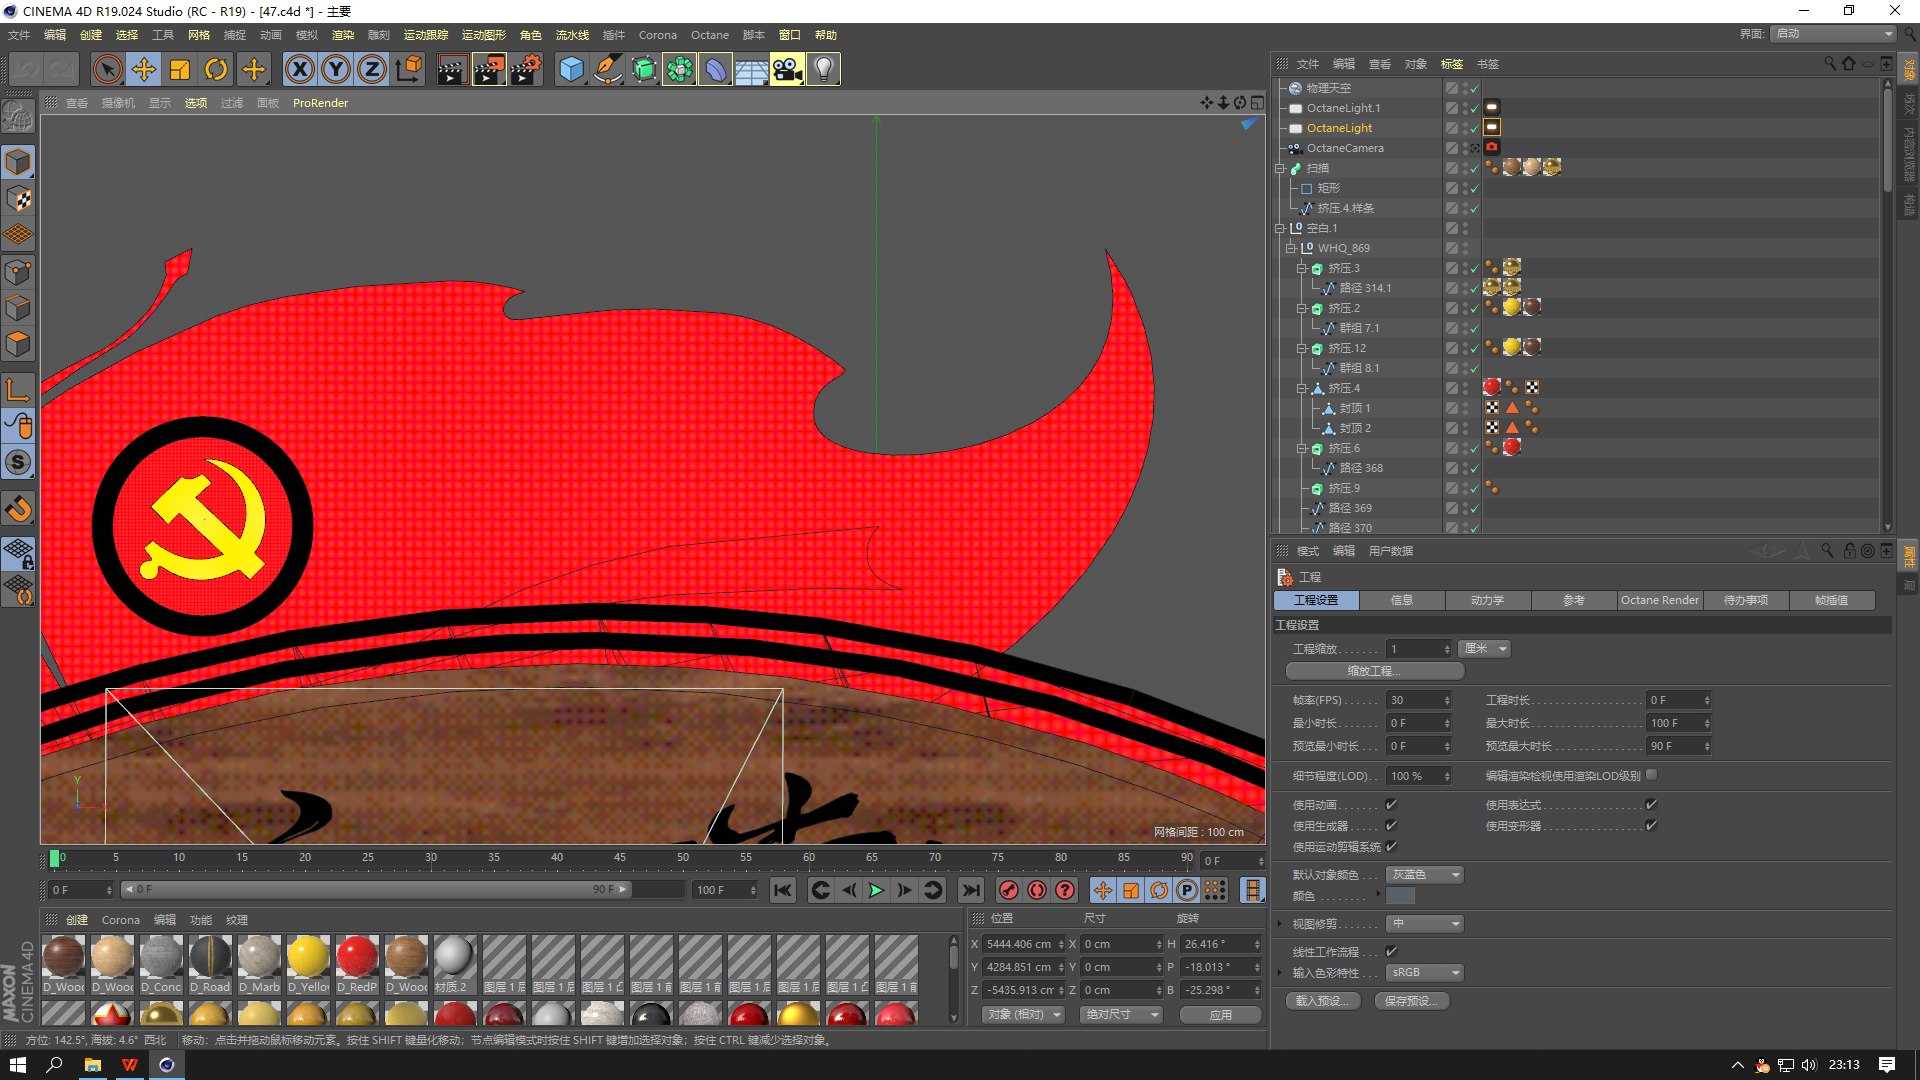The height and width of the screenshot is (1080, 1920).
Task: Collapse the 挤压.4 tree node
Action: pyautogui.click(x=1302, y=388)
